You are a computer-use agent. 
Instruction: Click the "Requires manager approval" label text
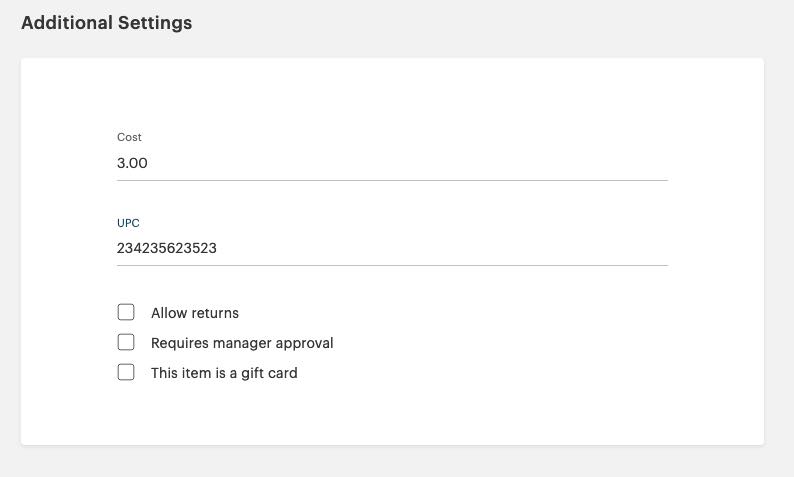point(242,343)
